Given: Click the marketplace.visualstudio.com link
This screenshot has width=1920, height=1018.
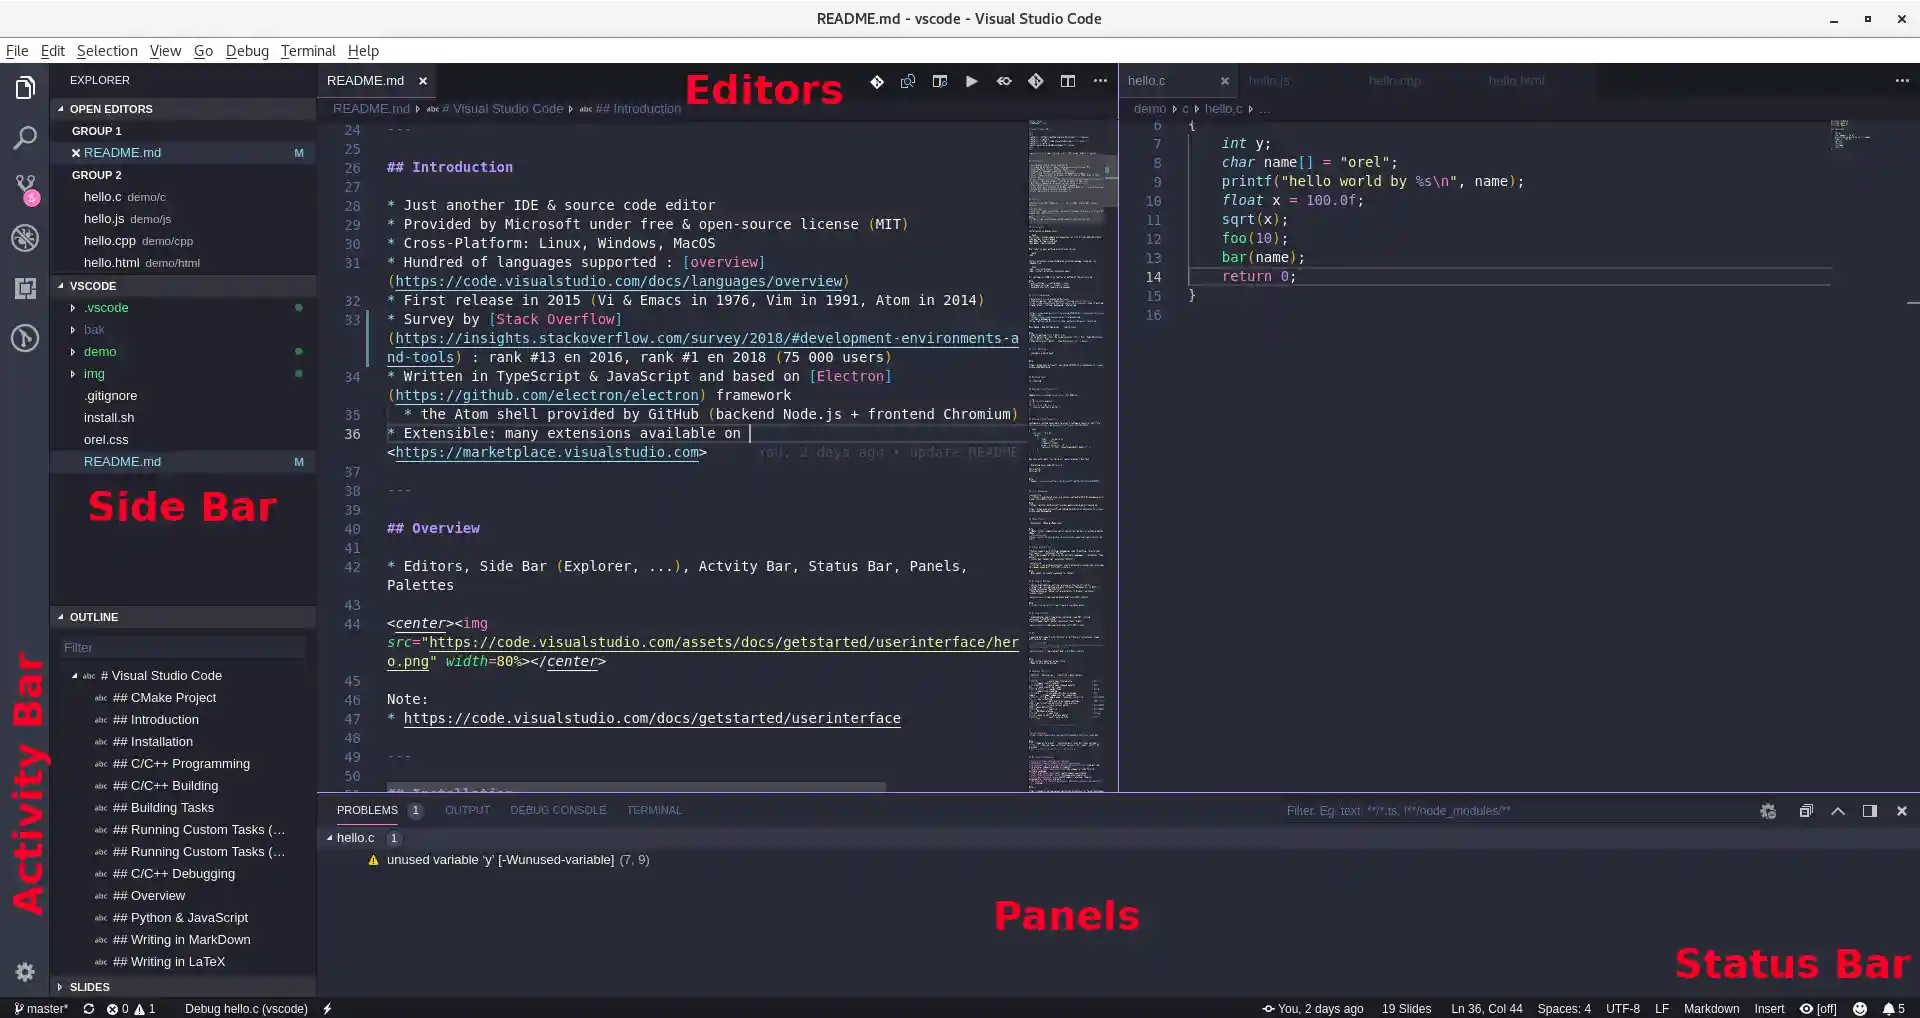Looking at the screenshot, I should point(547,452).
